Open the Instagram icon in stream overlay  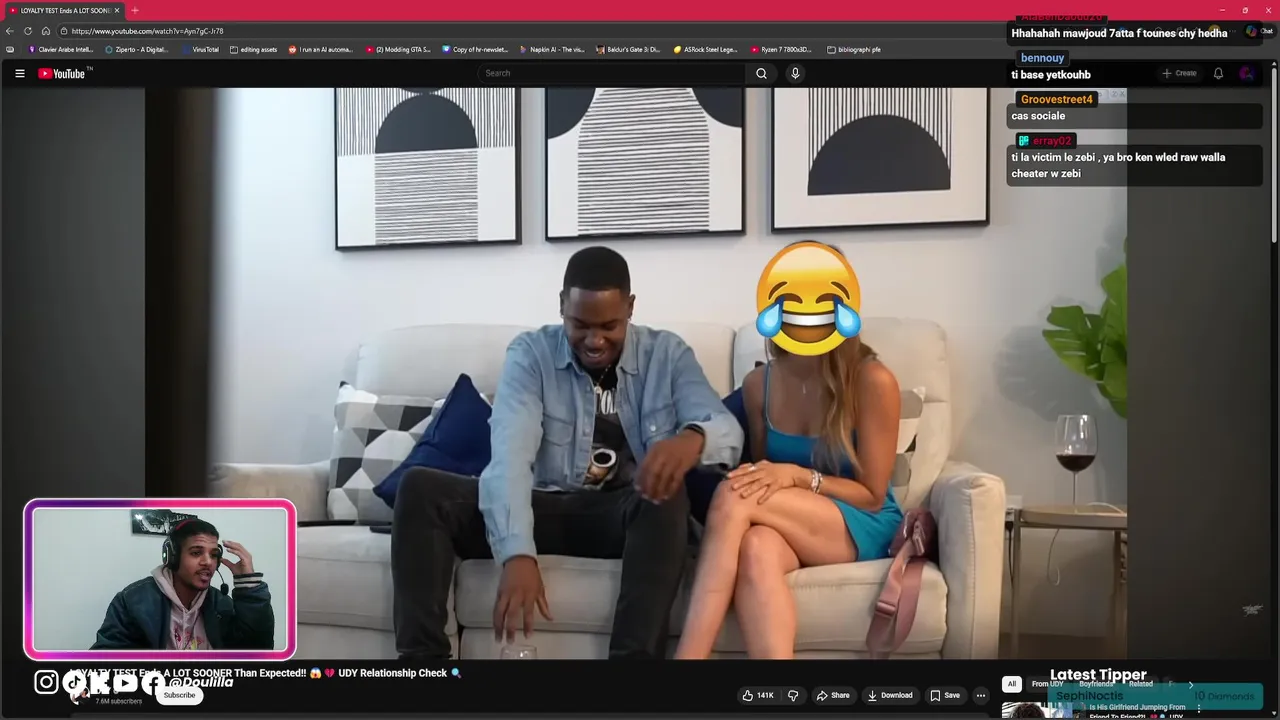[47, 682]
